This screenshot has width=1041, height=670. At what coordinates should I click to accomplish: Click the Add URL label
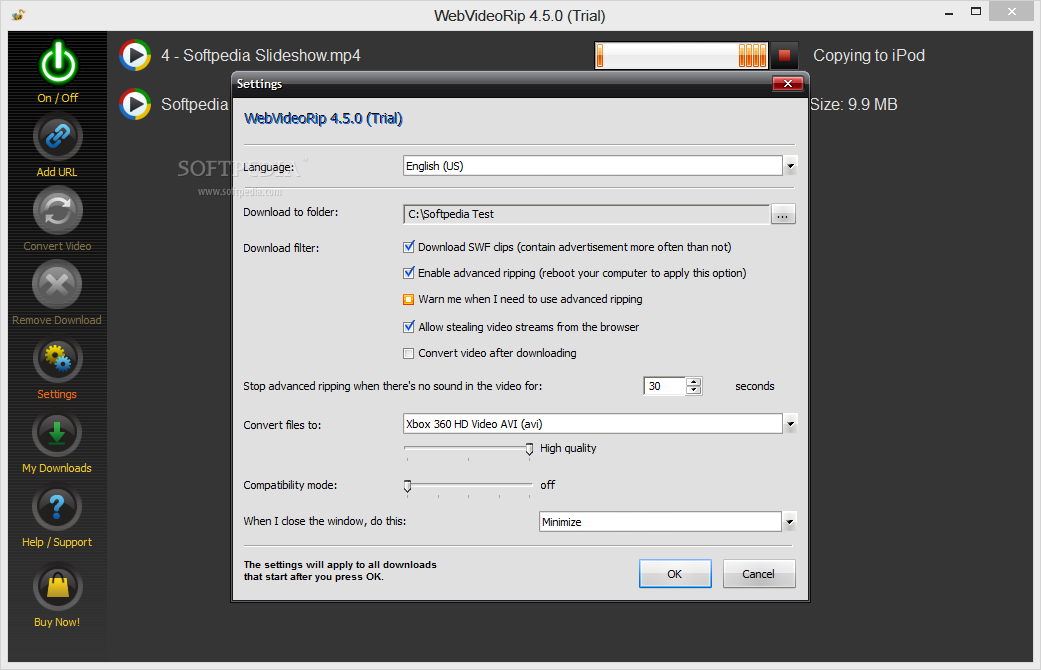point(57,172)
